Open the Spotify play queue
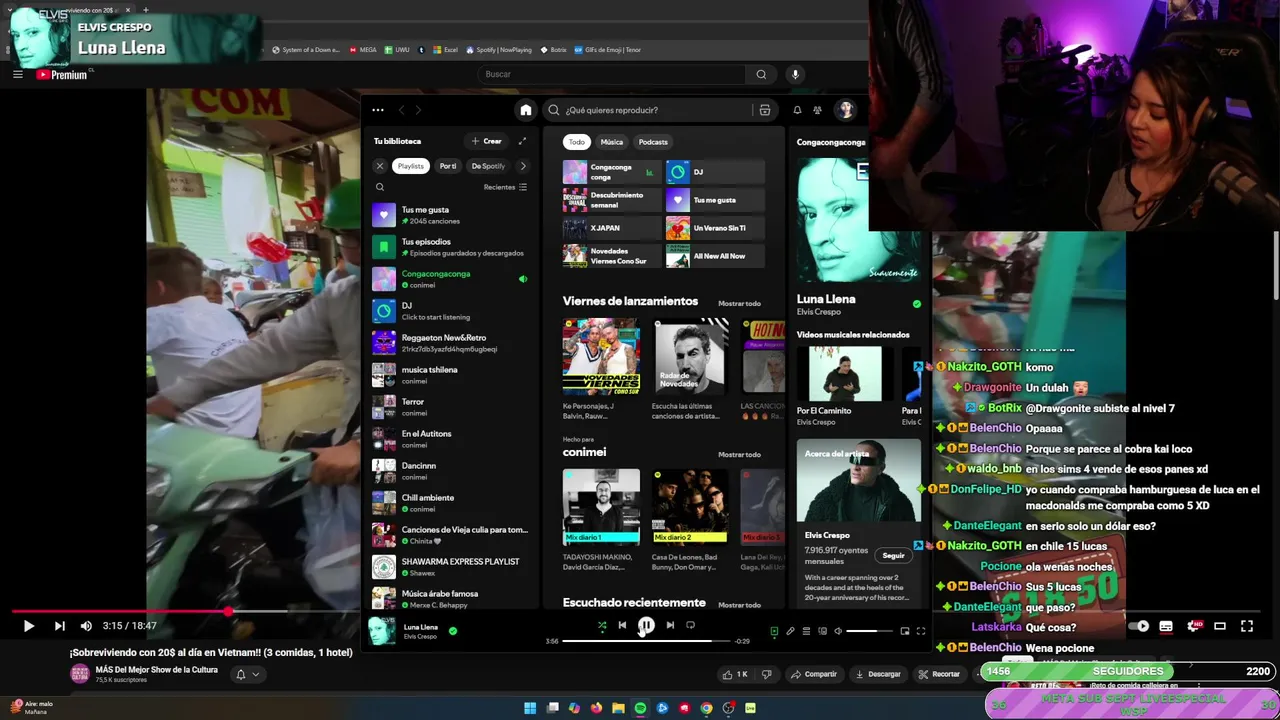1280x720 pixels. [806, 631]
